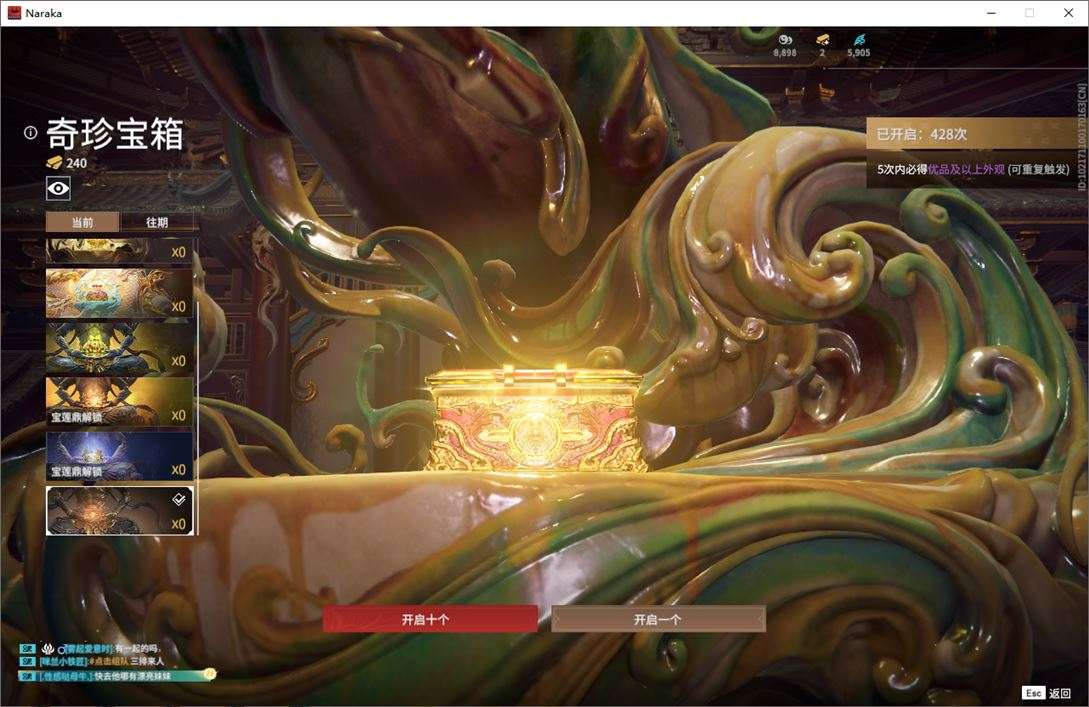Click the first chat message channel badge
The width and height of the screenshot is (1089, 707).
coord(27,649)
